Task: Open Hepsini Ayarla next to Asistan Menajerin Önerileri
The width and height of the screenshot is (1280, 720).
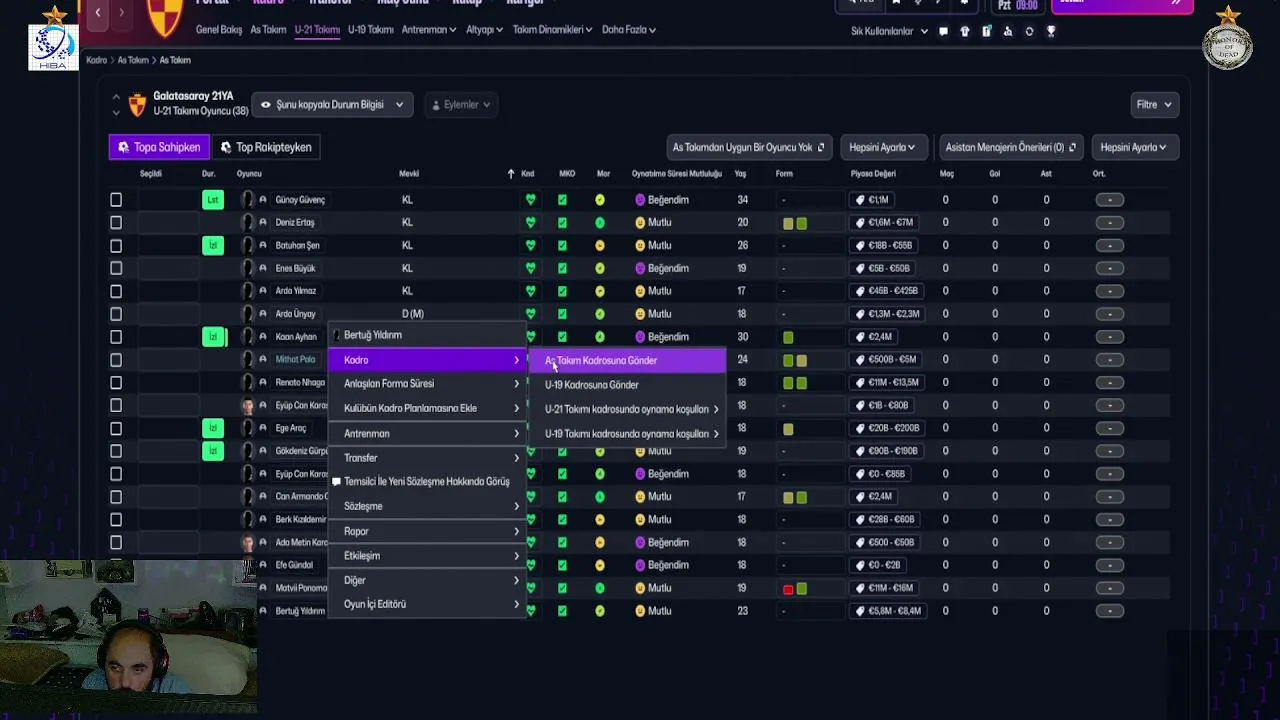Action: point(1135,147)
